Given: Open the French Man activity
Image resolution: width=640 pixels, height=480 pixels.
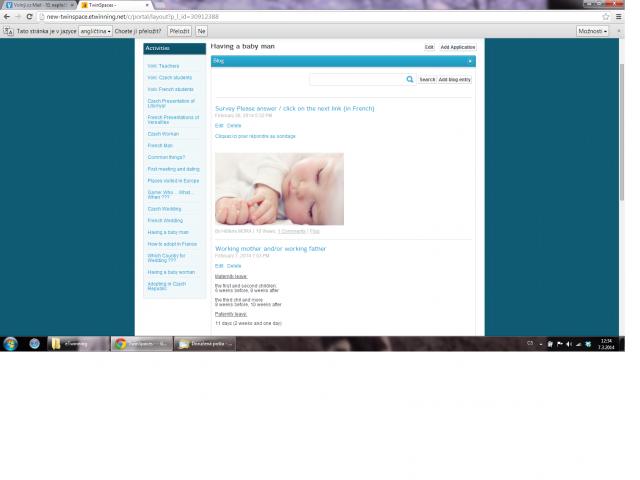Looking at the screenshot, I should [160, 146].
